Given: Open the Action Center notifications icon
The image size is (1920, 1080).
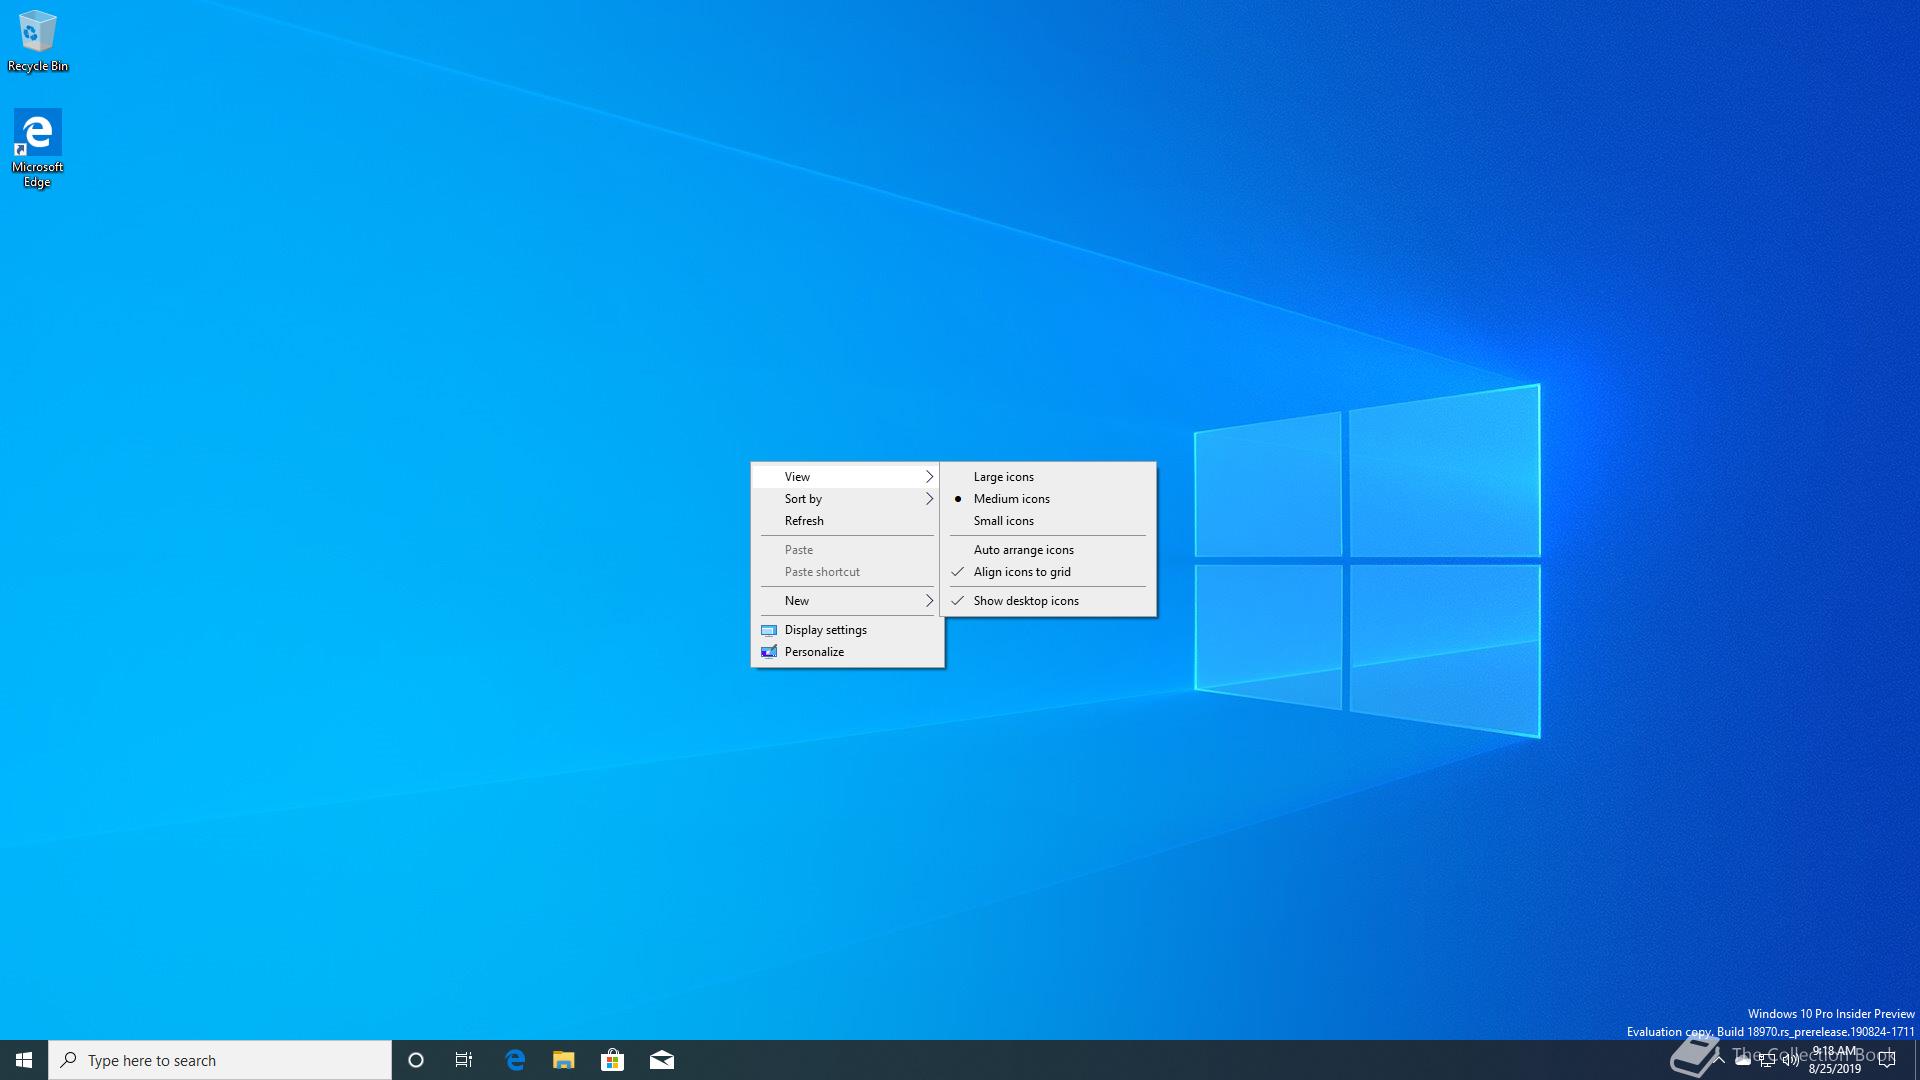Looking at the screenshot, I should click(1887, 1060).
